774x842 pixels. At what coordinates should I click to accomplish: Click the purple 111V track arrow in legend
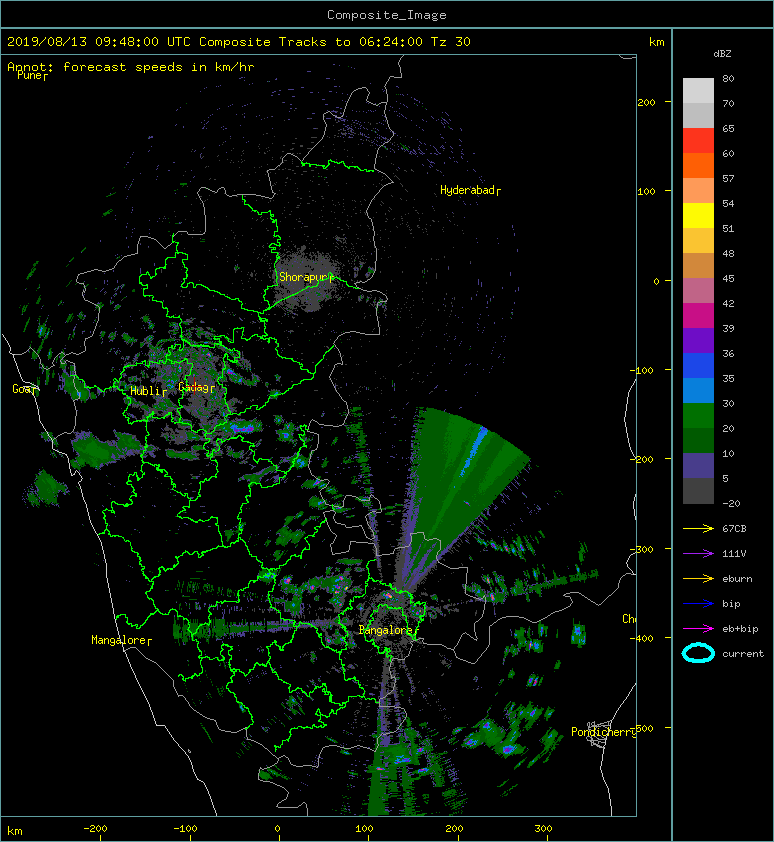pyautogui.click(x=698, y=553)
